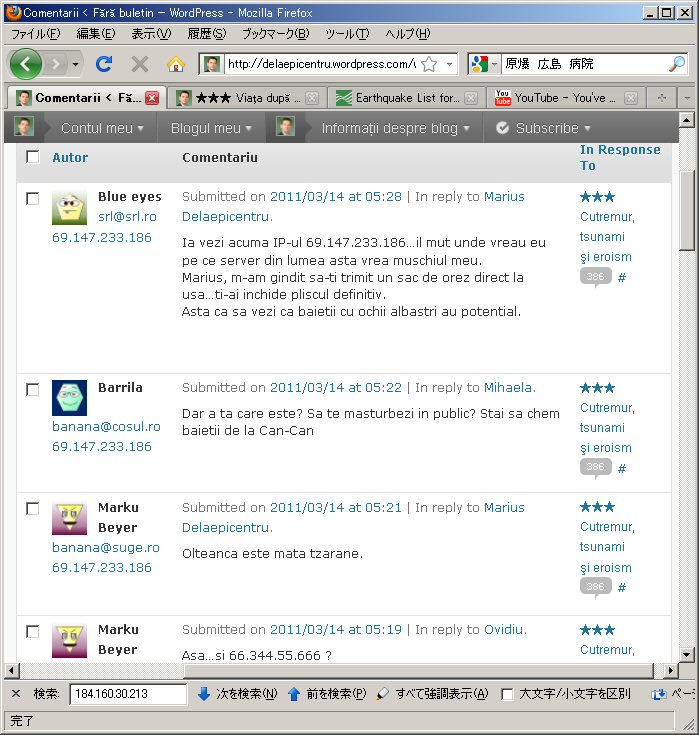Check the Blue eyes comment checkbox

click(33, 198)
